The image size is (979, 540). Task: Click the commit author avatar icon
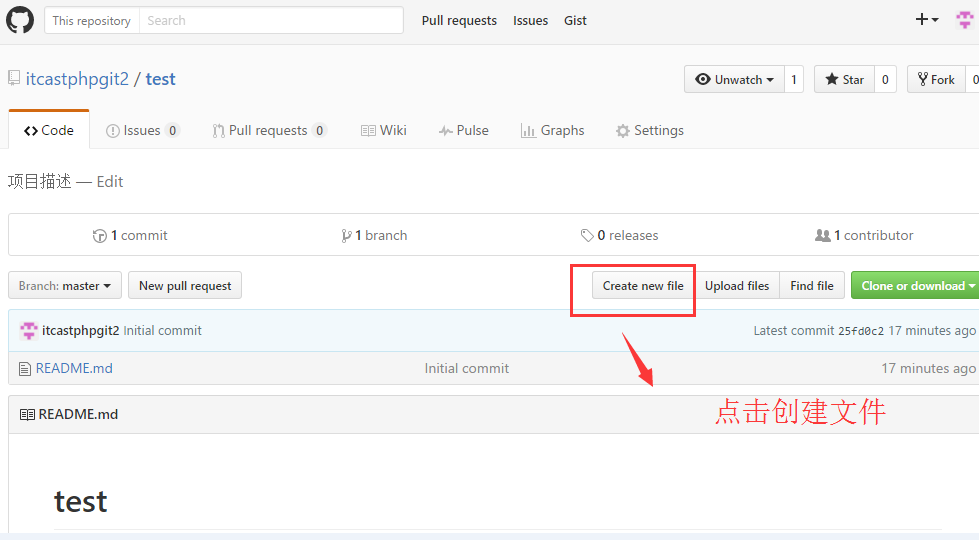pos(29,330)
